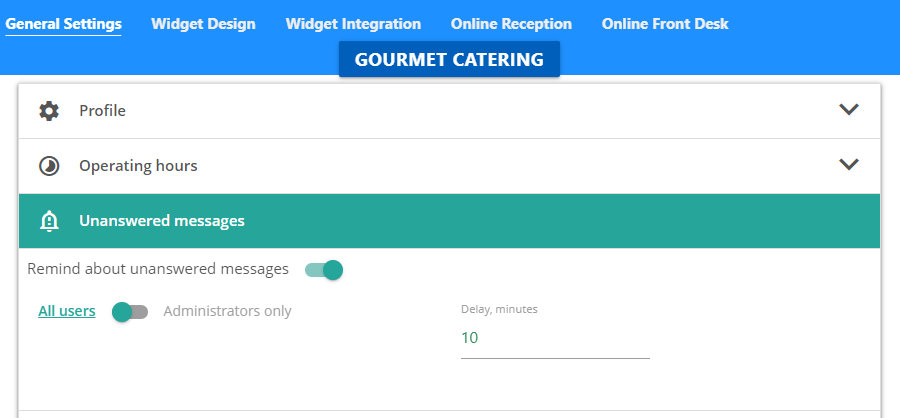Expand the Profile section chevron
Screen dimensions: 900x418
[x=849, y=110]
